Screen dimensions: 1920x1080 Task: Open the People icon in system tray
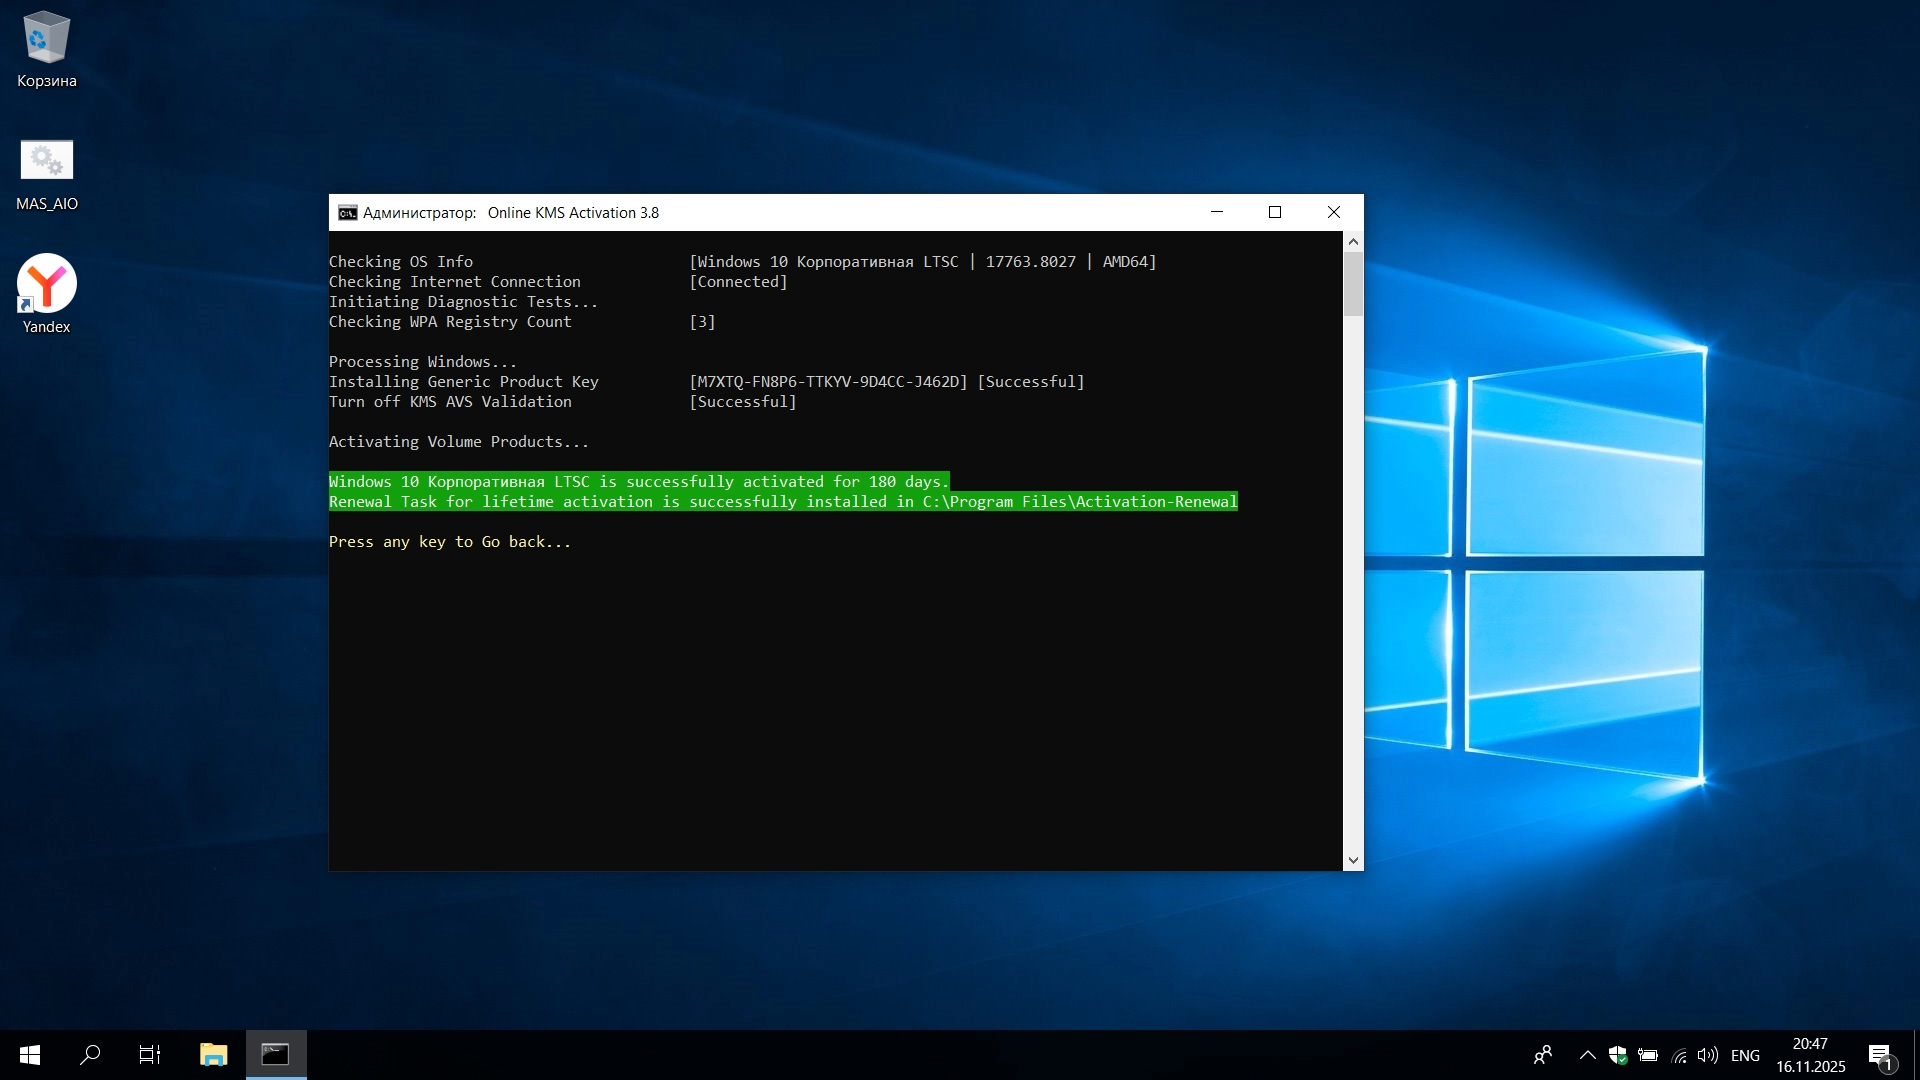pos(1543,1055)
